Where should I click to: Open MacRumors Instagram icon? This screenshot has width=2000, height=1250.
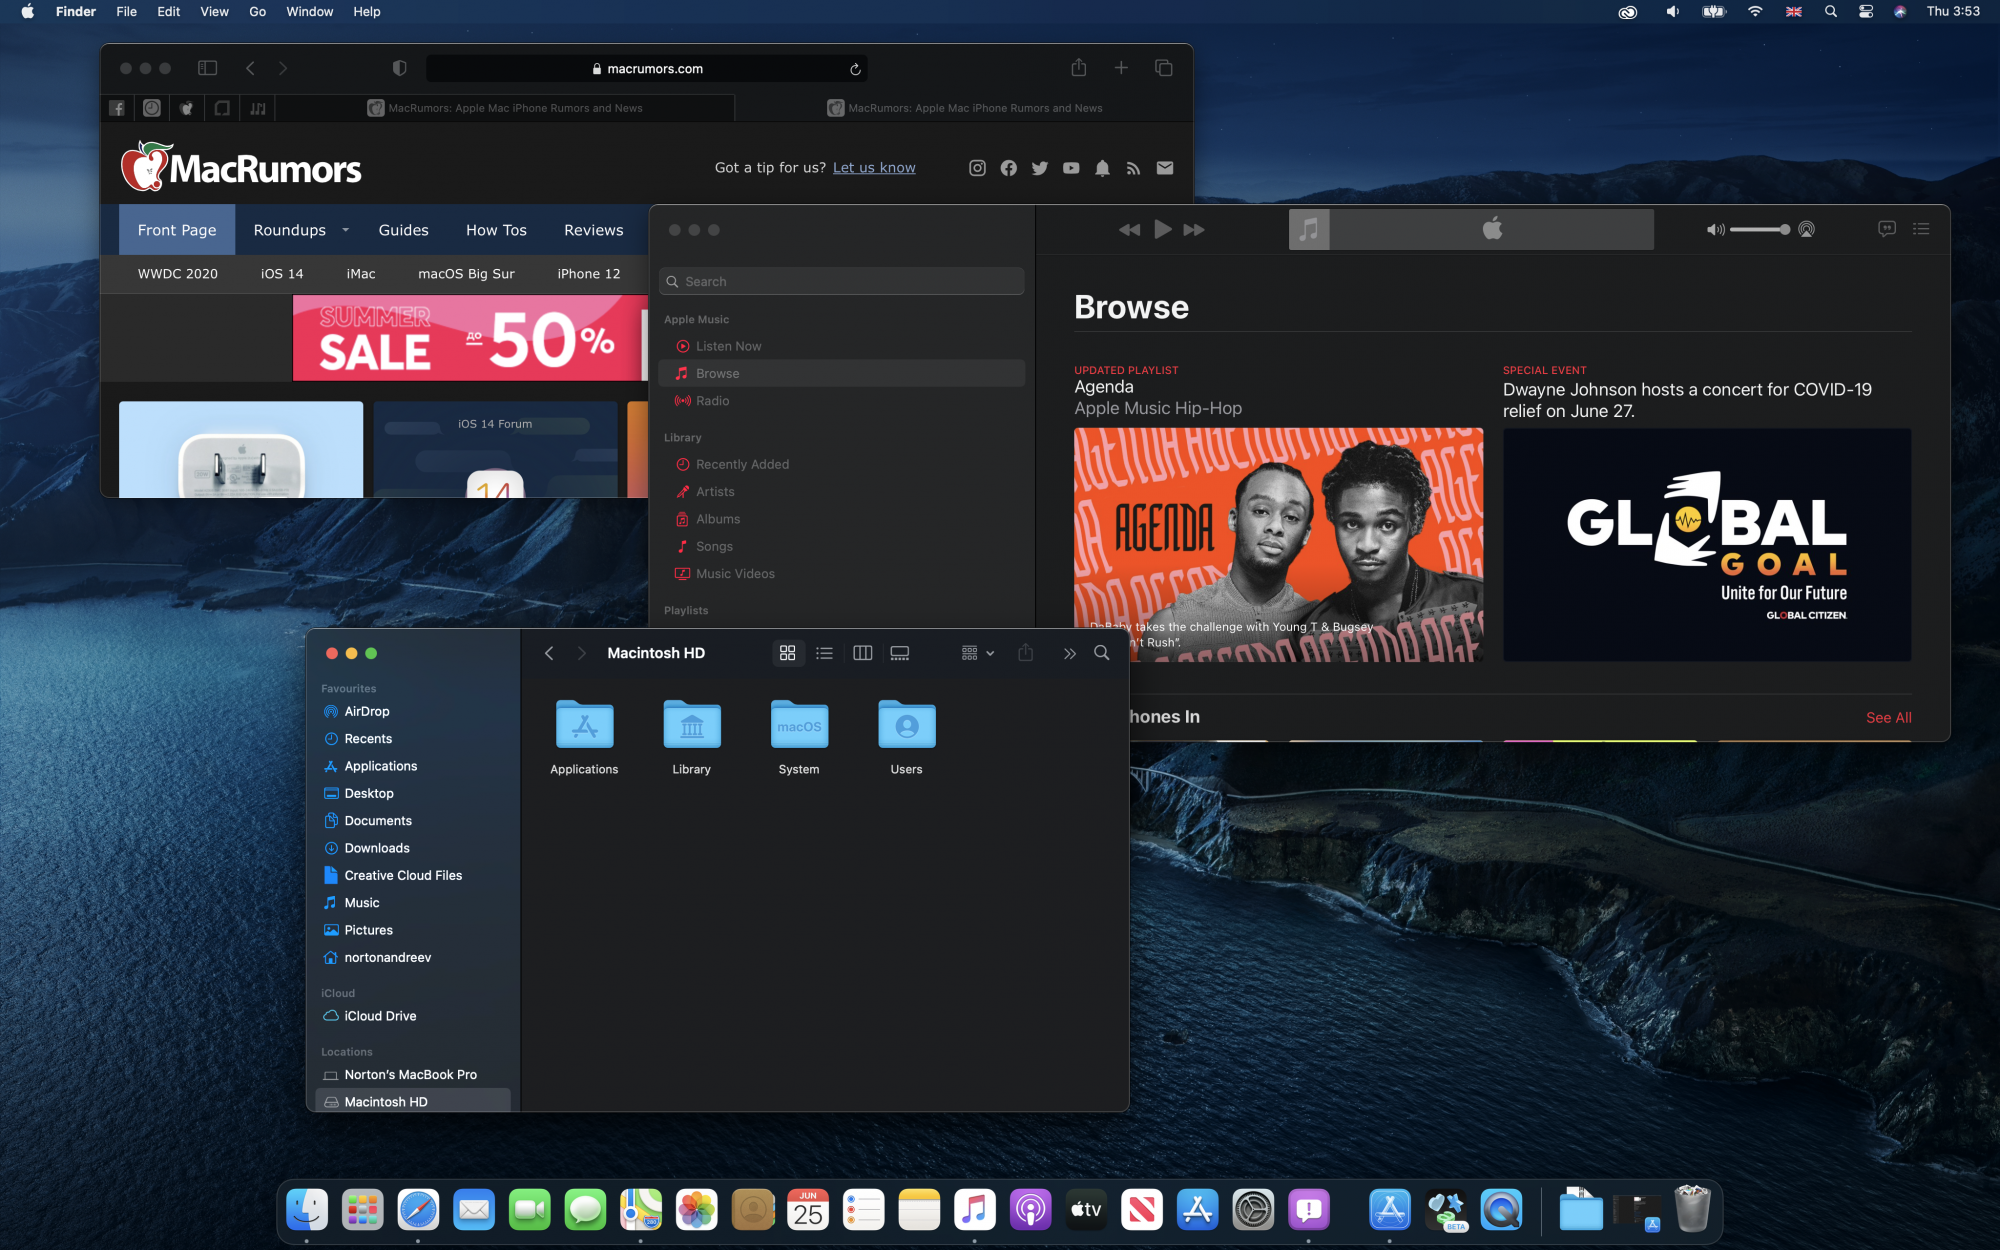point(977,168)
